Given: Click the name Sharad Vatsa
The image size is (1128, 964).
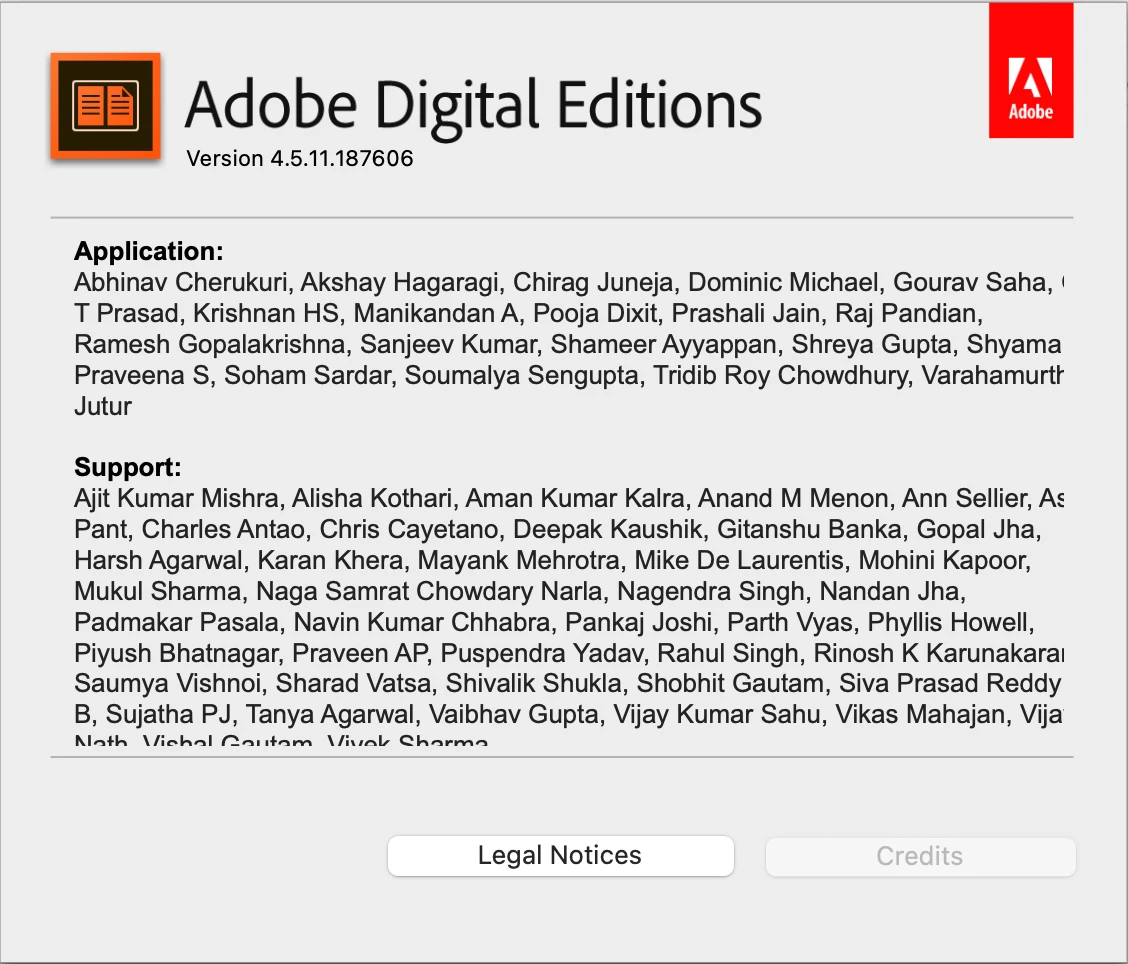Looking at the screenshot, I should [x=353, y=683].
